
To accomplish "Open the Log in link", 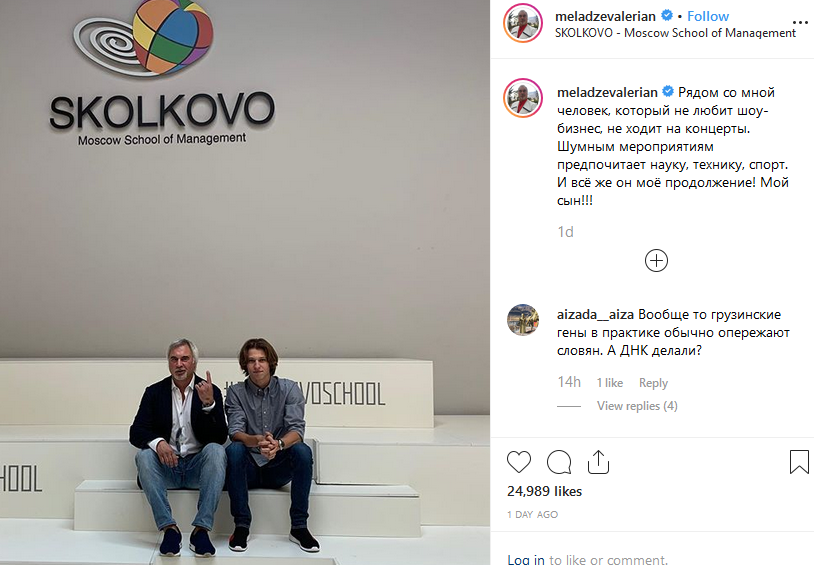I will [x=526, y=559].
